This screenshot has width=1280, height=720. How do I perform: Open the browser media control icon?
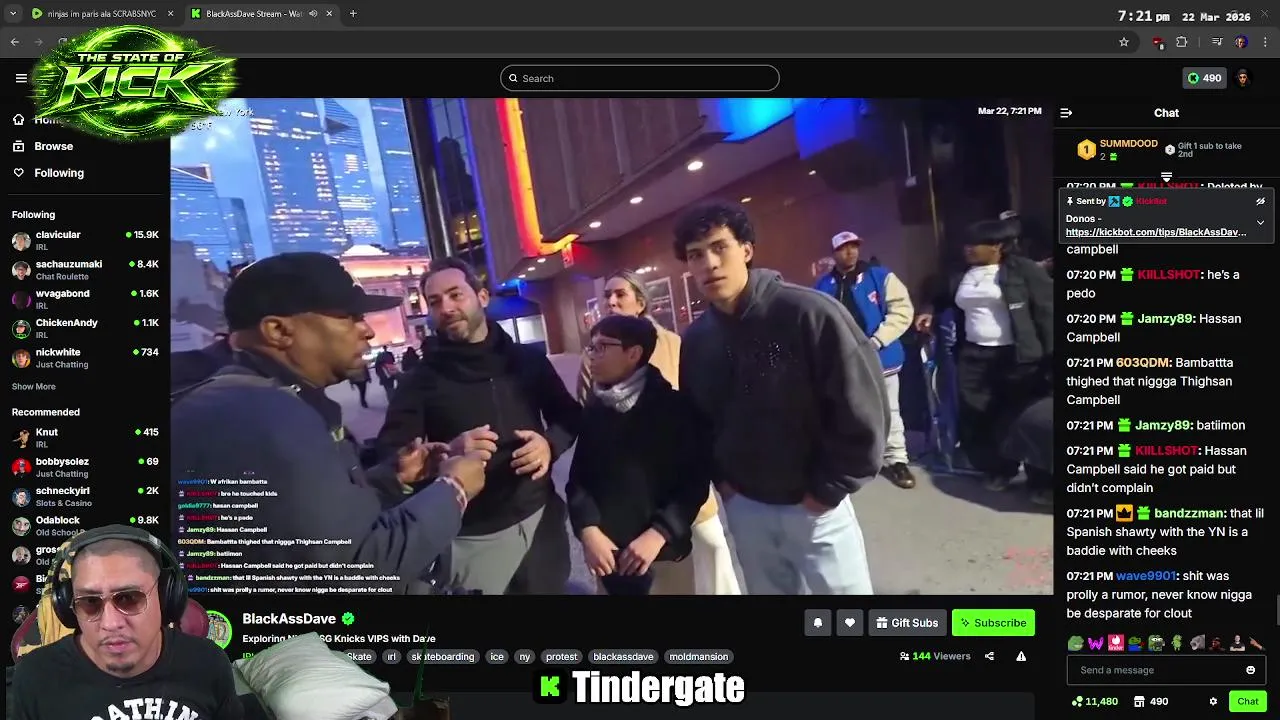tap(1217, 42)
